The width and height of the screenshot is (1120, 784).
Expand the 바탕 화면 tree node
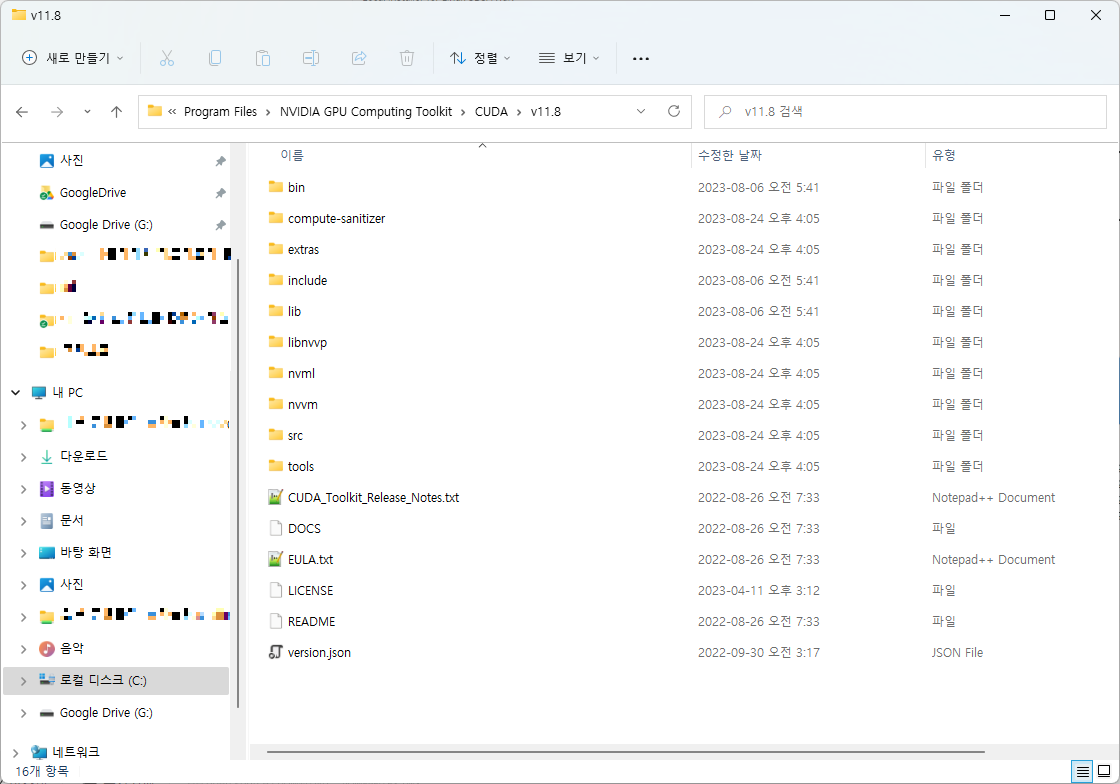[x=24, y=553]
